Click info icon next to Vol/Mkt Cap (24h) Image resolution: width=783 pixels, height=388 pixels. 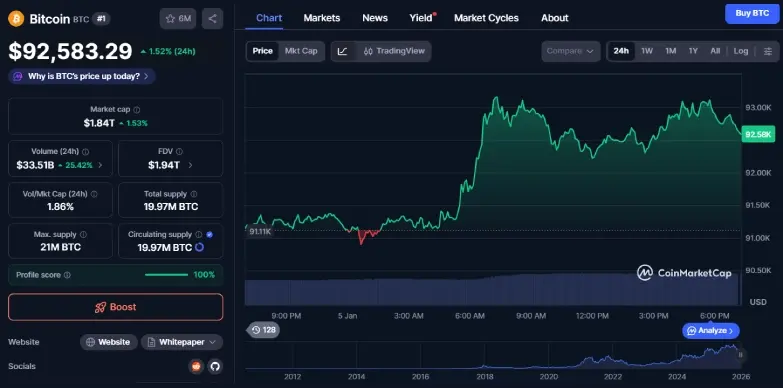click(94, 194)
